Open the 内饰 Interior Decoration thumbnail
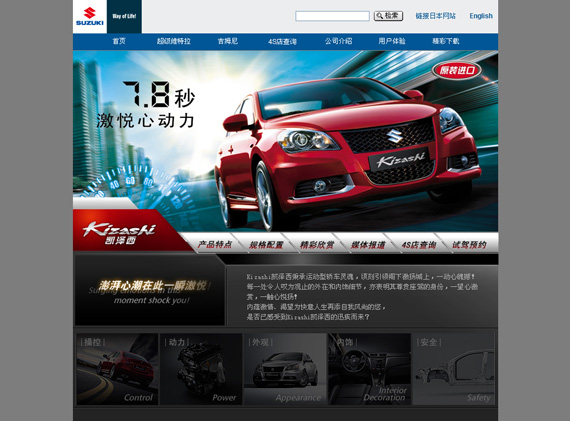The width and height of the screenshot is (570, 421). [369, 369]
